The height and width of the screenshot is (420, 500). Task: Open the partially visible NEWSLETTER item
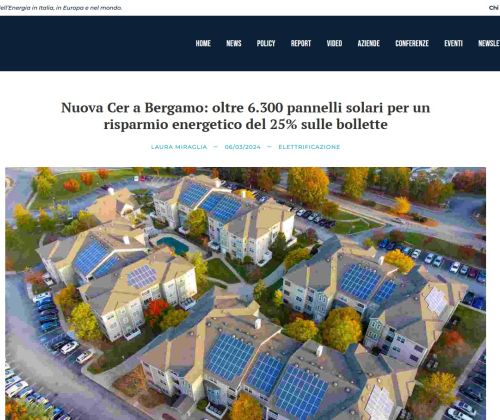point(489,43)
